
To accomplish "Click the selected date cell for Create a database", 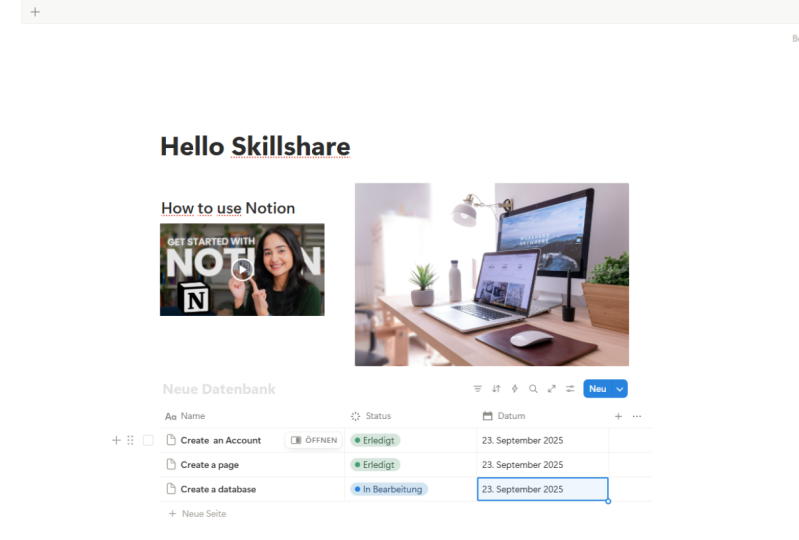I will coord(543,489).
